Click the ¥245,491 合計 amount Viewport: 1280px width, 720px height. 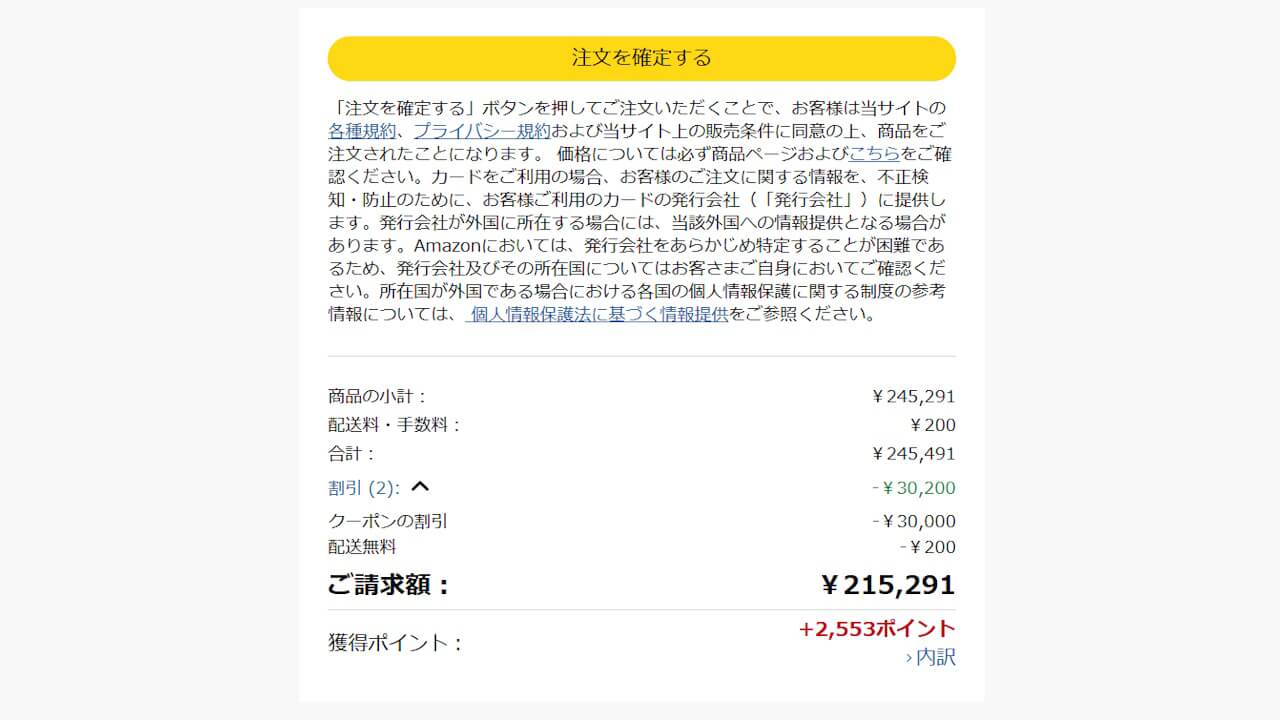(x=914, y=454)
